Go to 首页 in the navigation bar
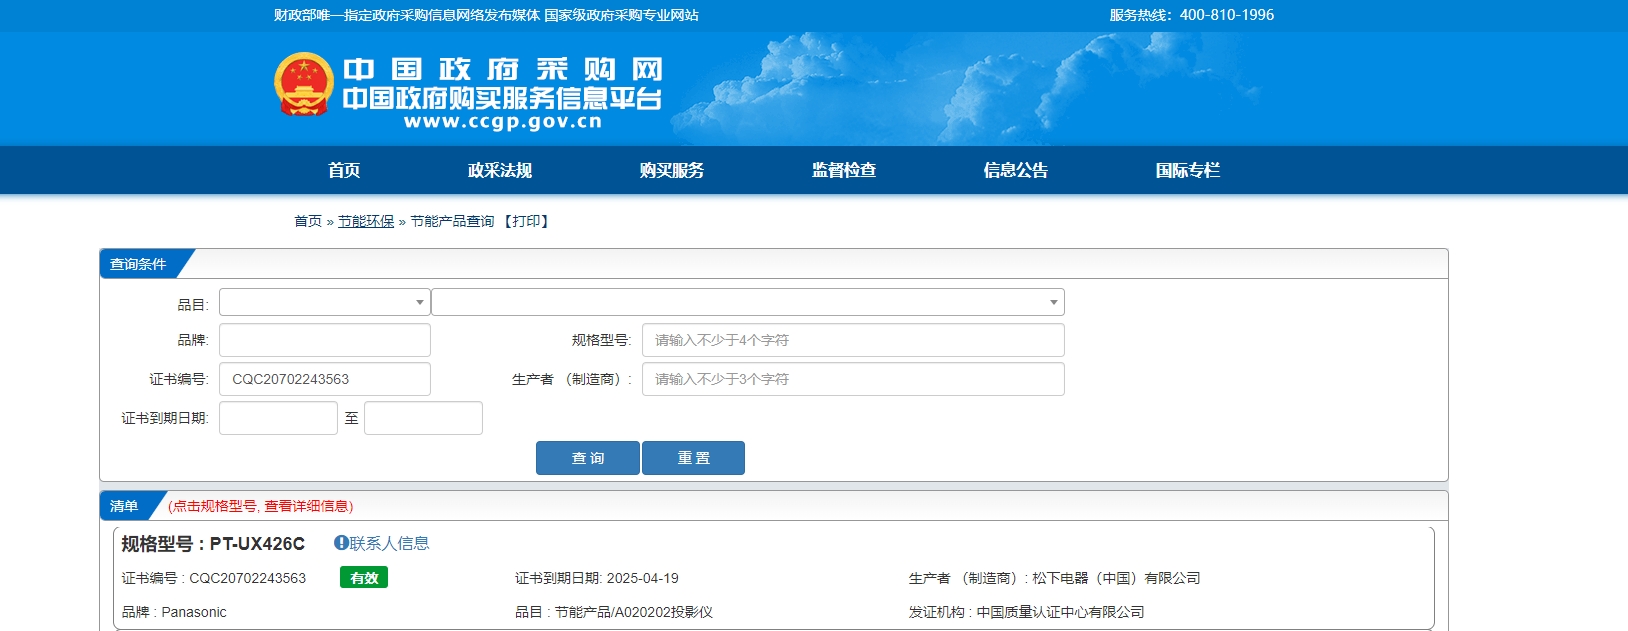Image resolution: width=1628 pixels, height=631 pixels. (344, 170)
